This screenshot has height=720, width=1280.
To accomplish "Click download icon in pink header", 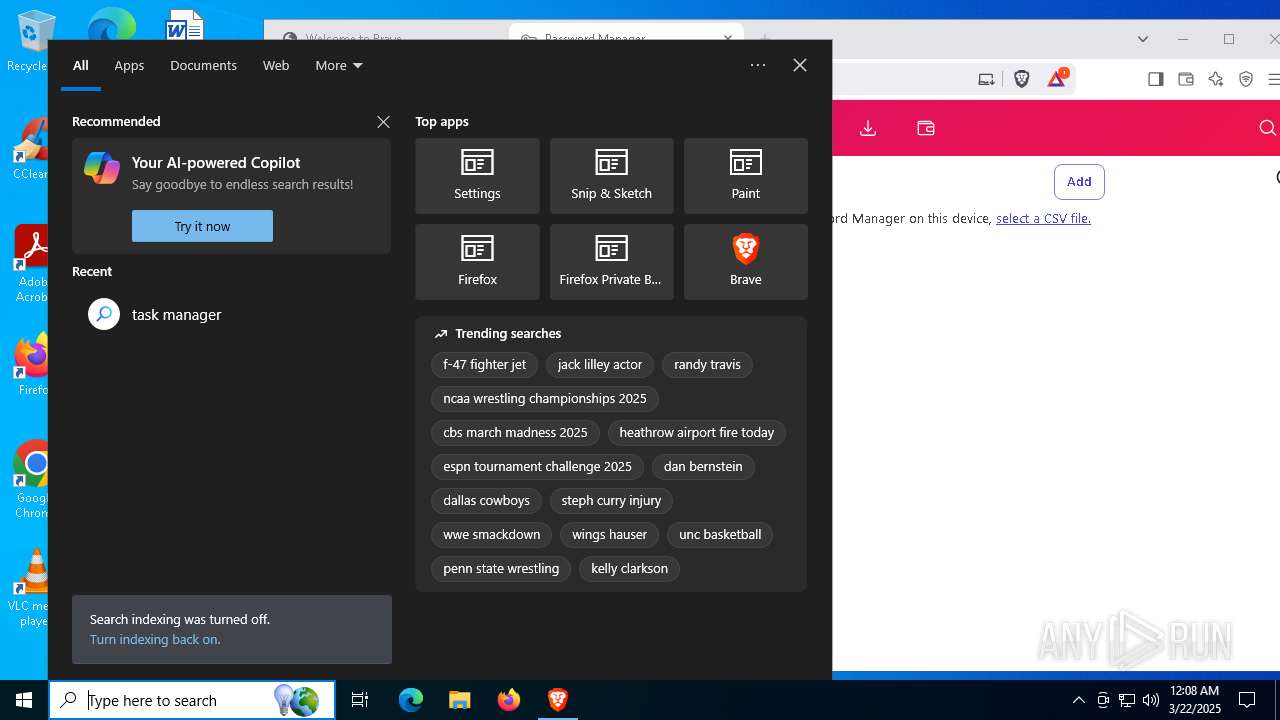I will (868, 128).
